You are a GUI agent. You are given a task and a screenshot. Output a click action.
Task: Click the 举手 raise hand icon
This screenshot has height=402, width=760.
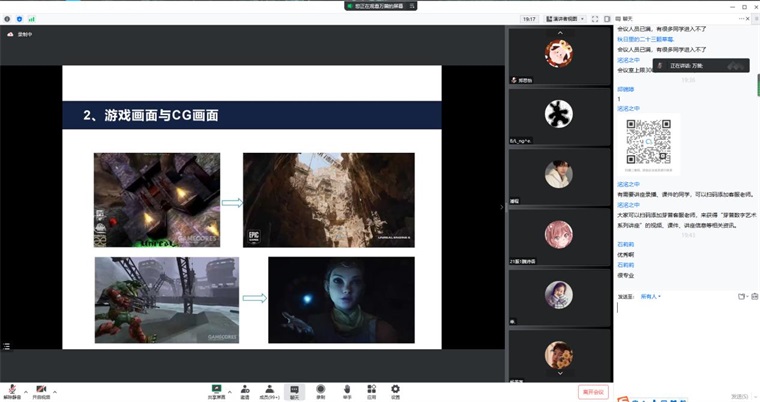[347, 391]
